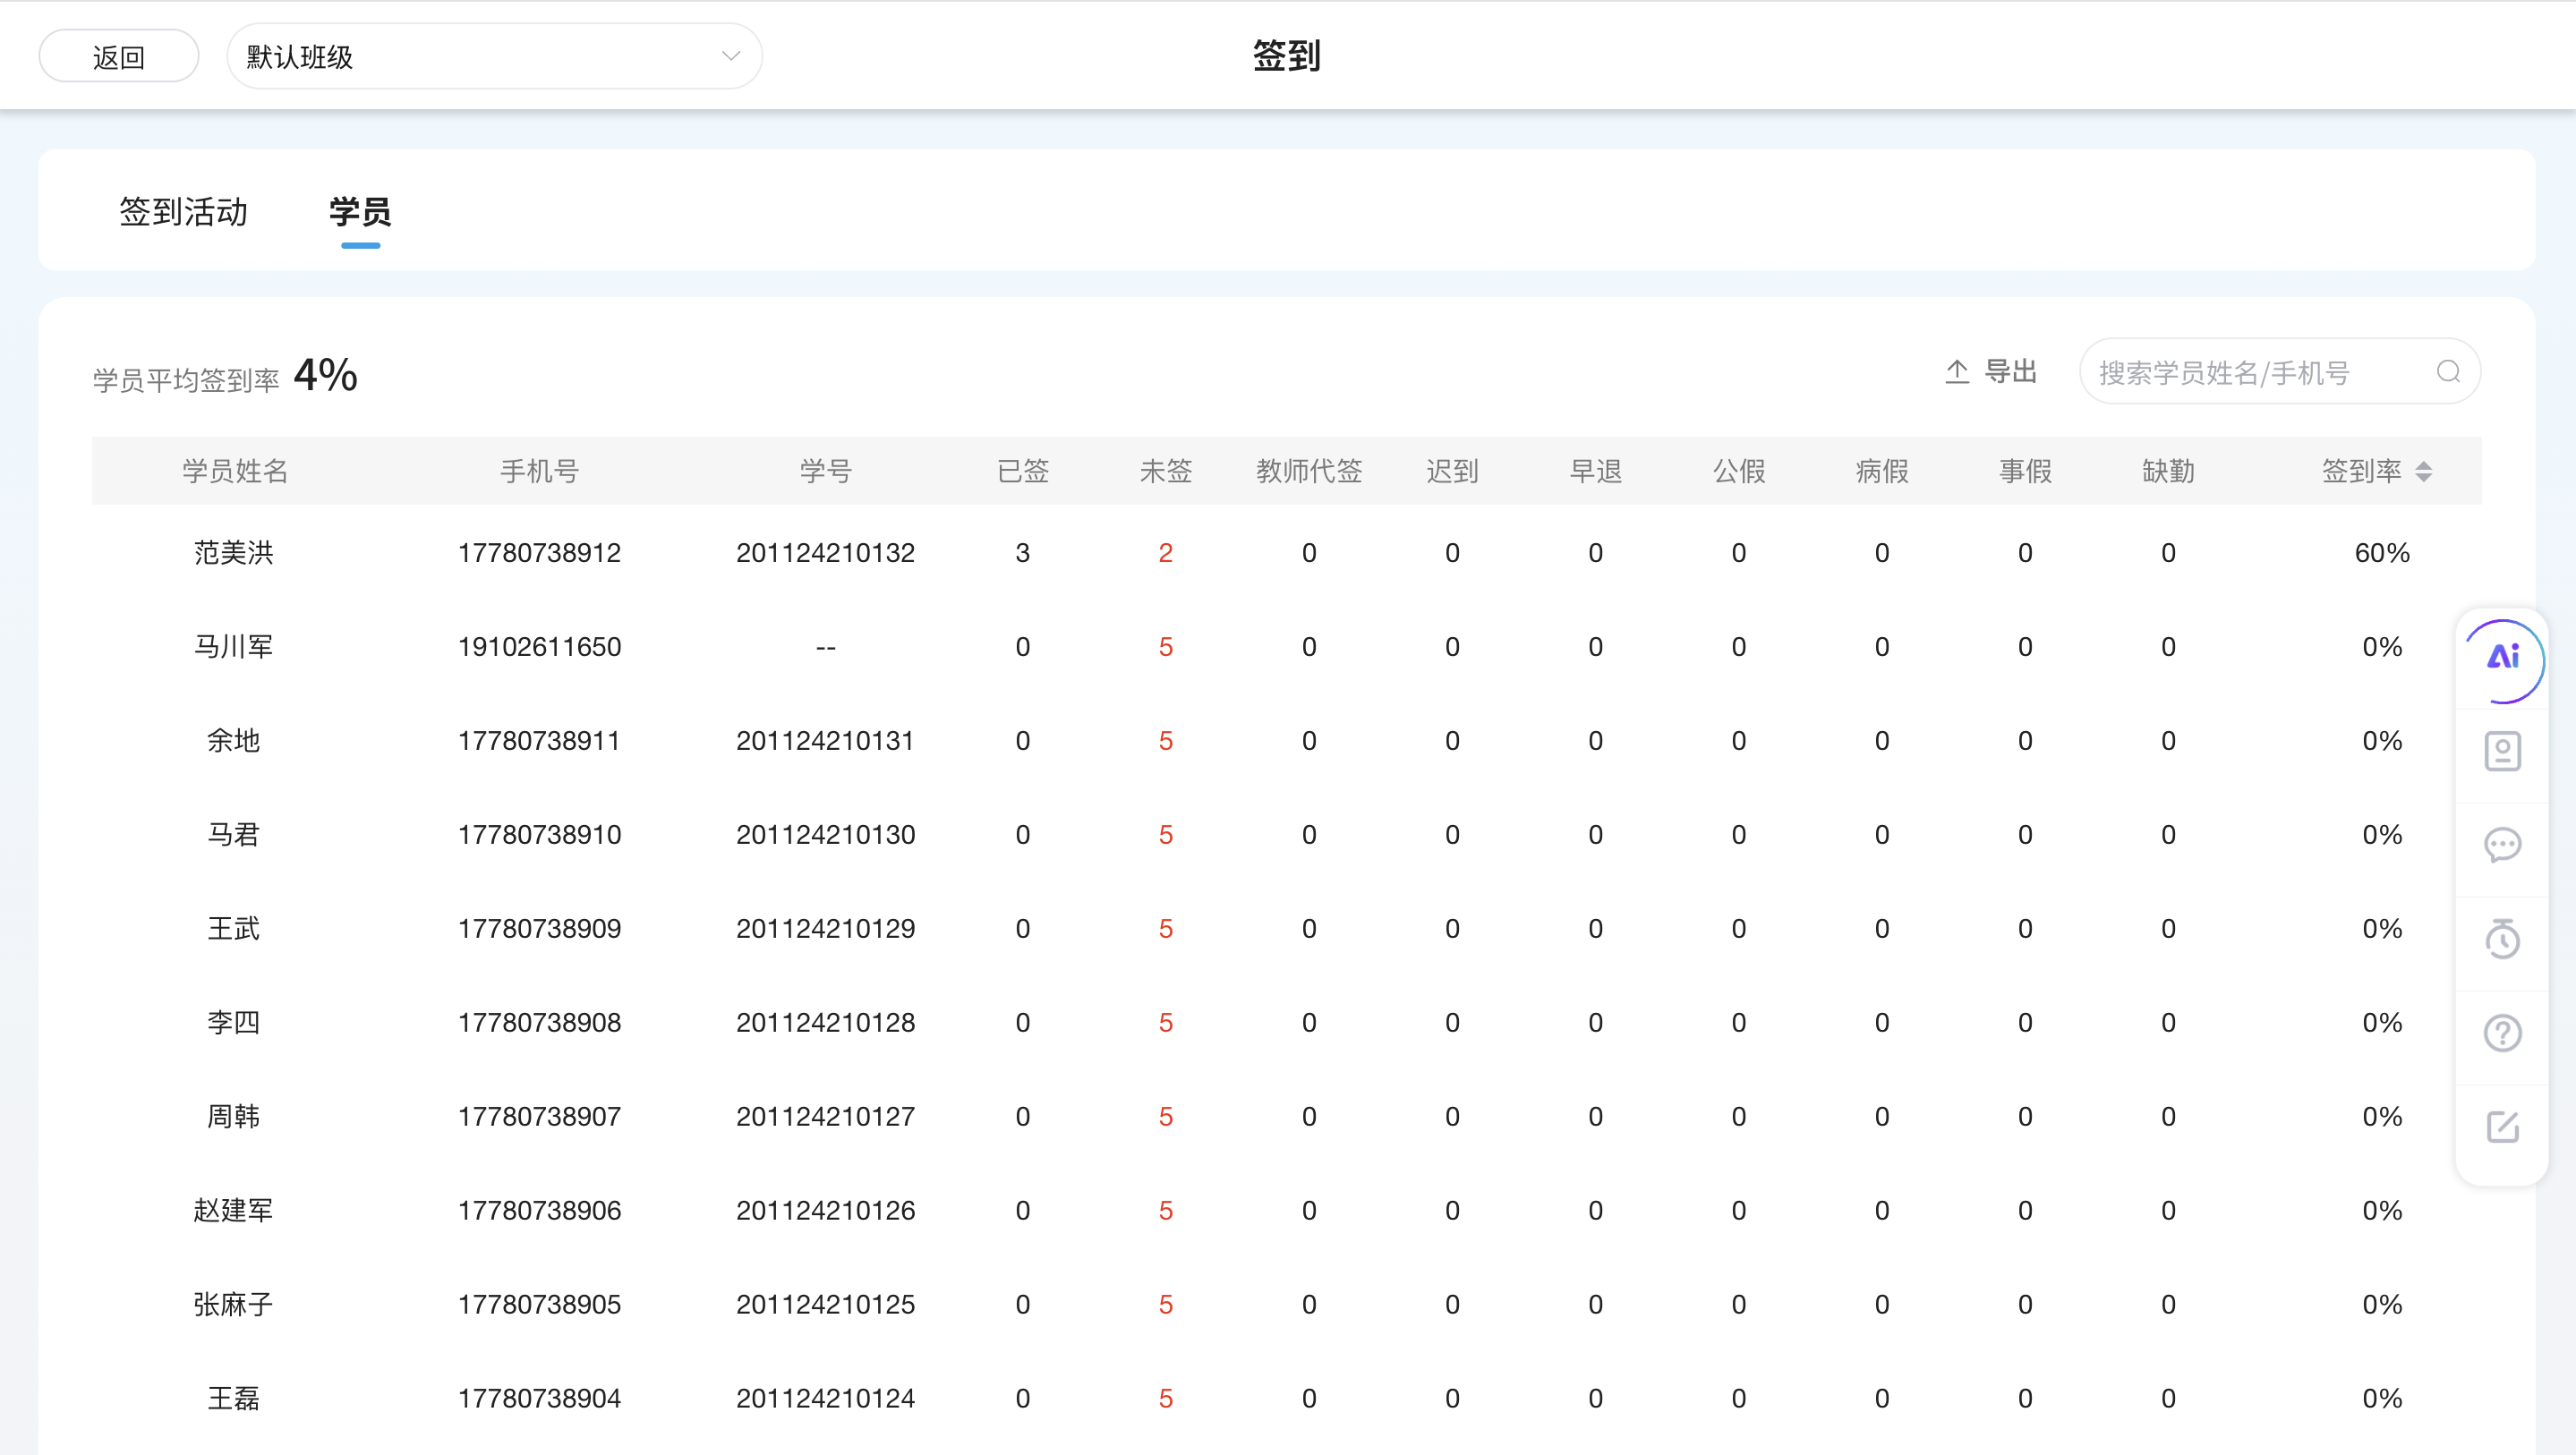The height and width of the screenshot is (1455, 2576).
Task: Open the timer sidebar icon
Action: coord(2503,939)
